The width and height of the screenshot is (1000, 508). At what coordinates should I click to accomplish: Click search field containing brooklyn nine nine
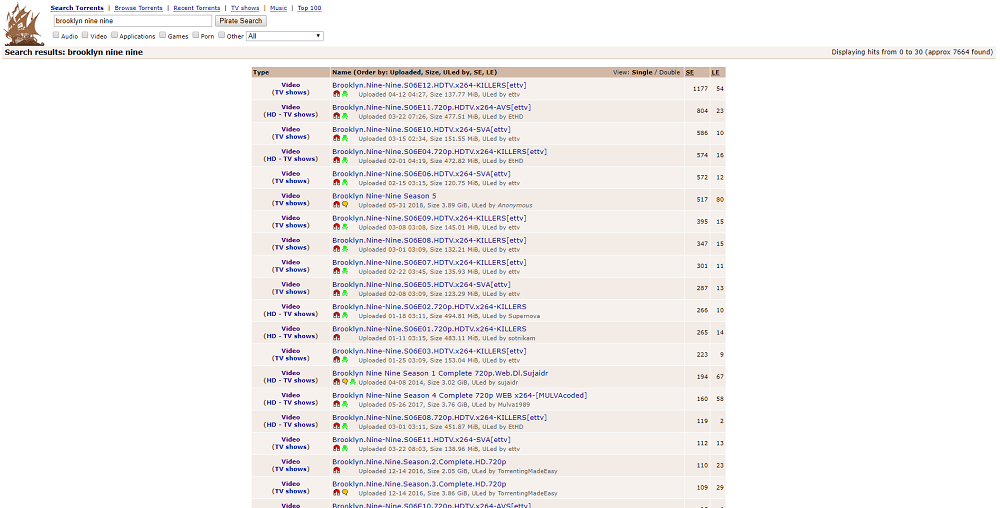(x=132, y=21)
